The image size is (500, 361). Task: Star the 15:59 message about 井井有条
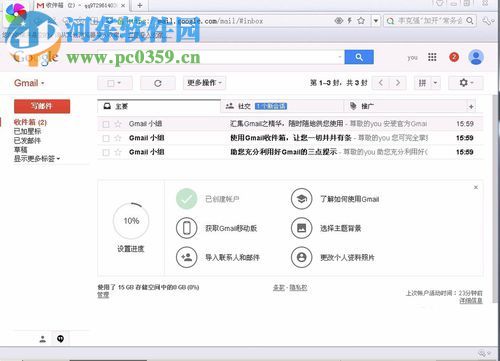tap(118, 138)
